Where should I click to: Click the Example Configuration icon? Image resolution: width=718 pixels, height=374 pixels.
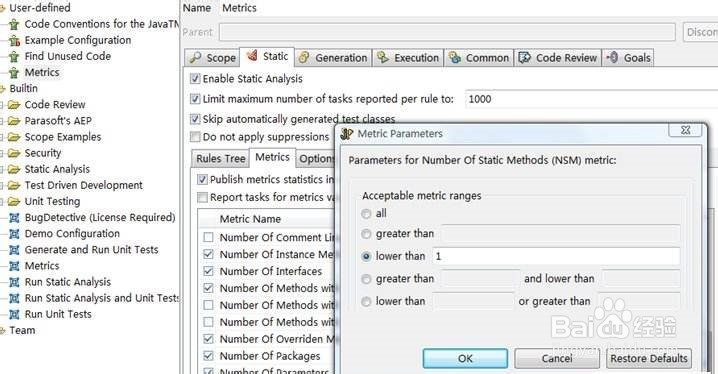[x=14, y=41]
